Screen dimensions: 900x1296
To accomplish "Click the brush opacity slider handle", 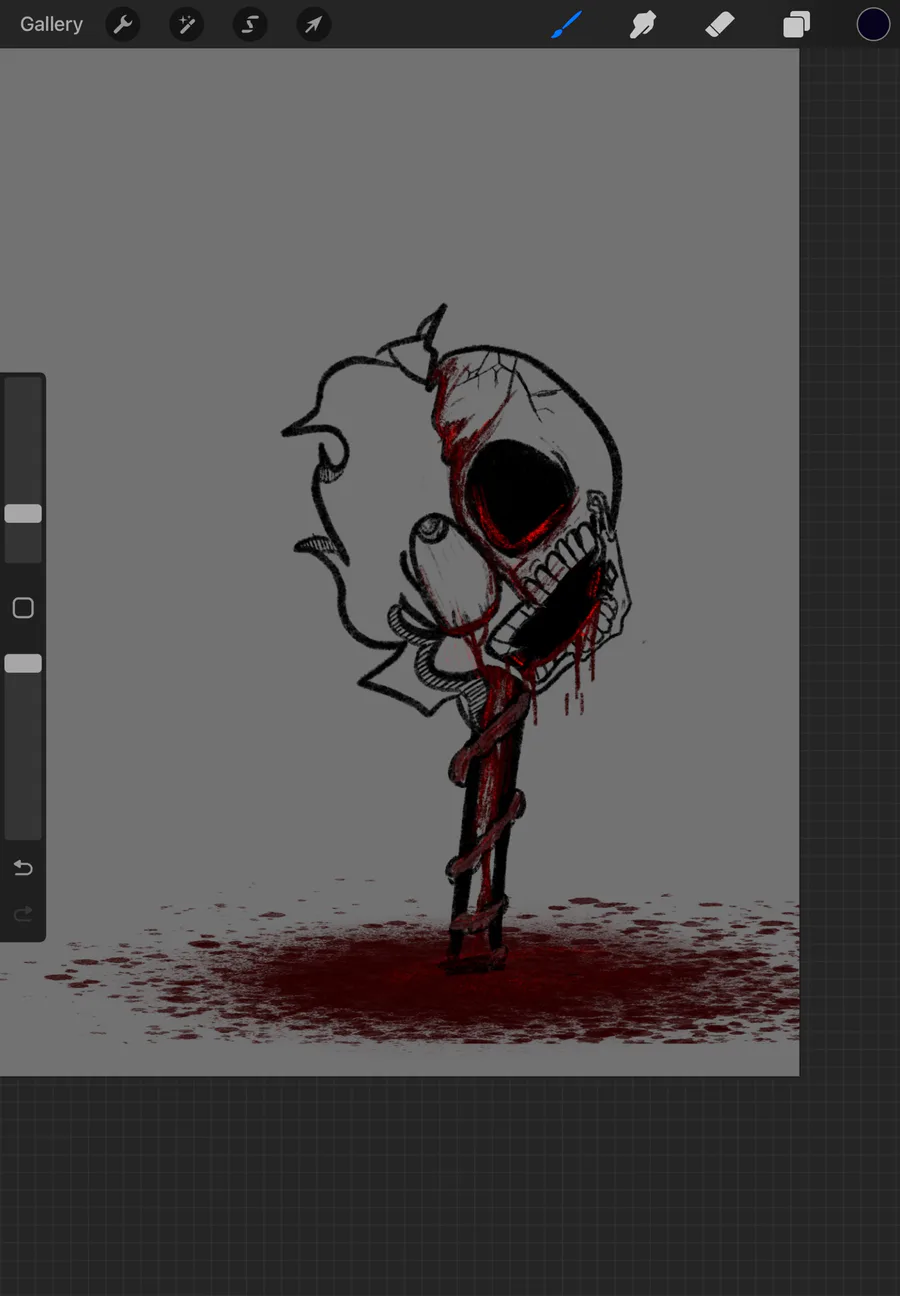I will click(23, 663).
